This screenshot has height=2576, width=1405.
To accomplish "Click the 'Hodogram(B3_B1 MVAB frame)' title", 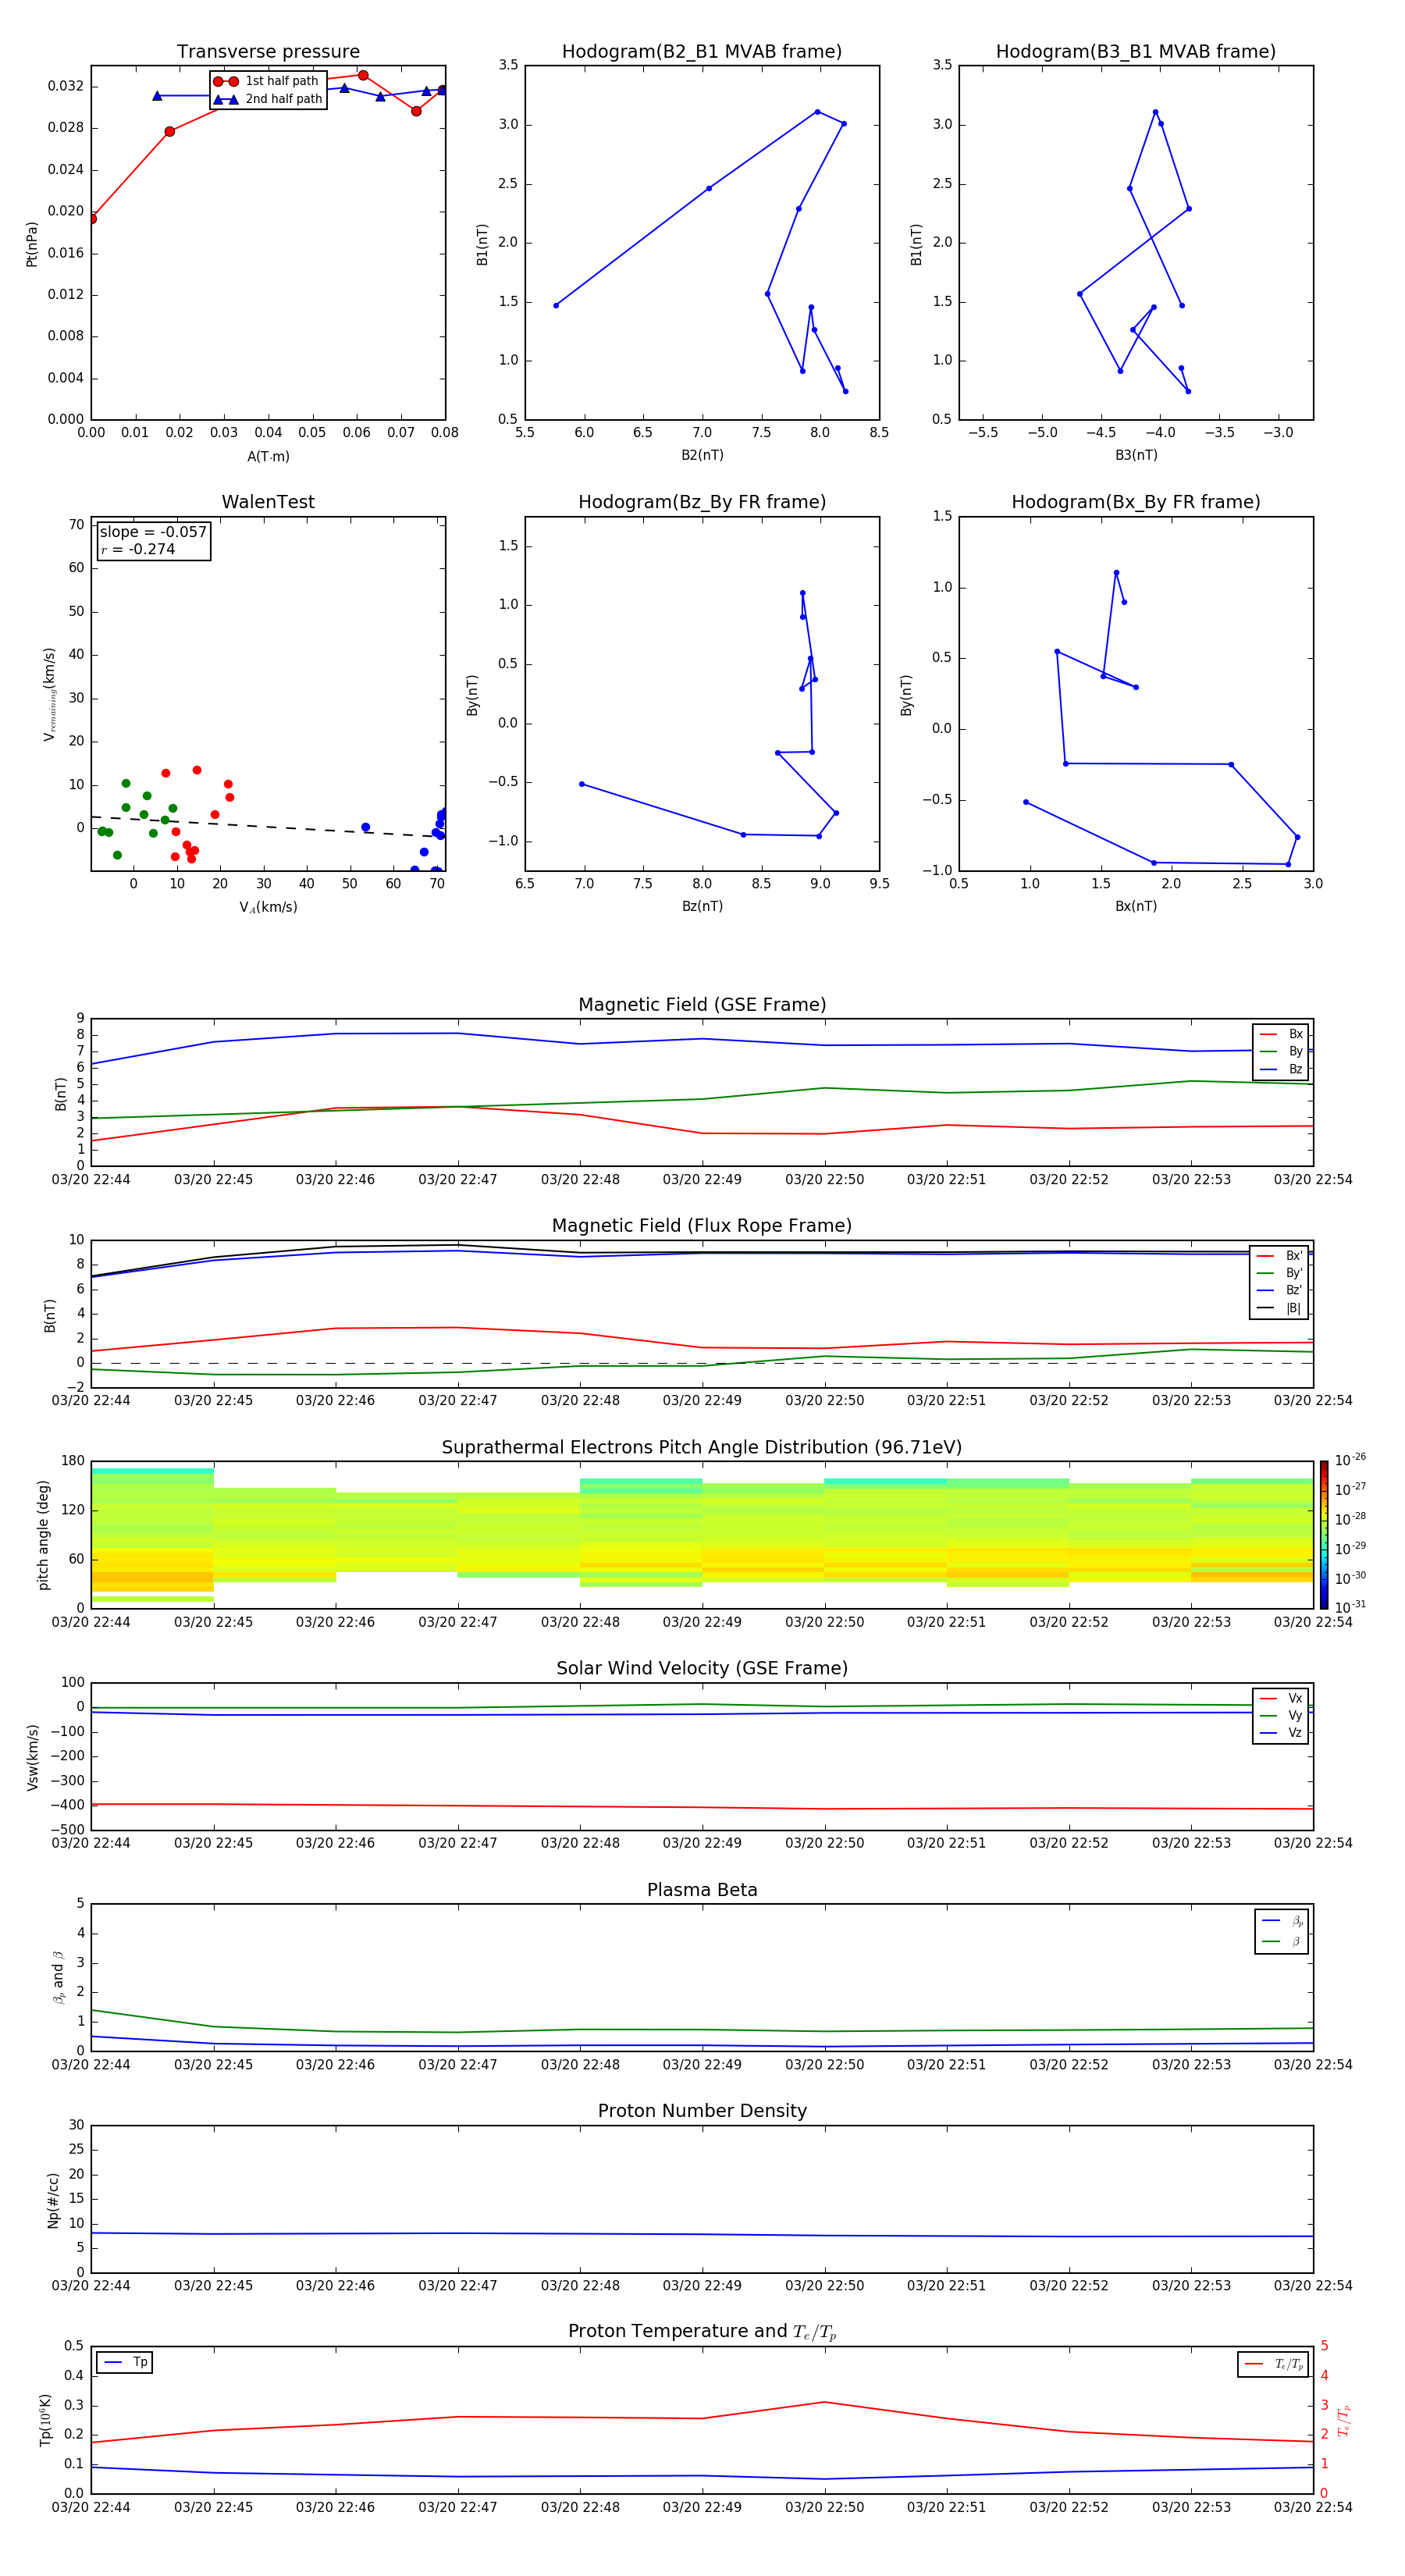I will pos(1136,52).
